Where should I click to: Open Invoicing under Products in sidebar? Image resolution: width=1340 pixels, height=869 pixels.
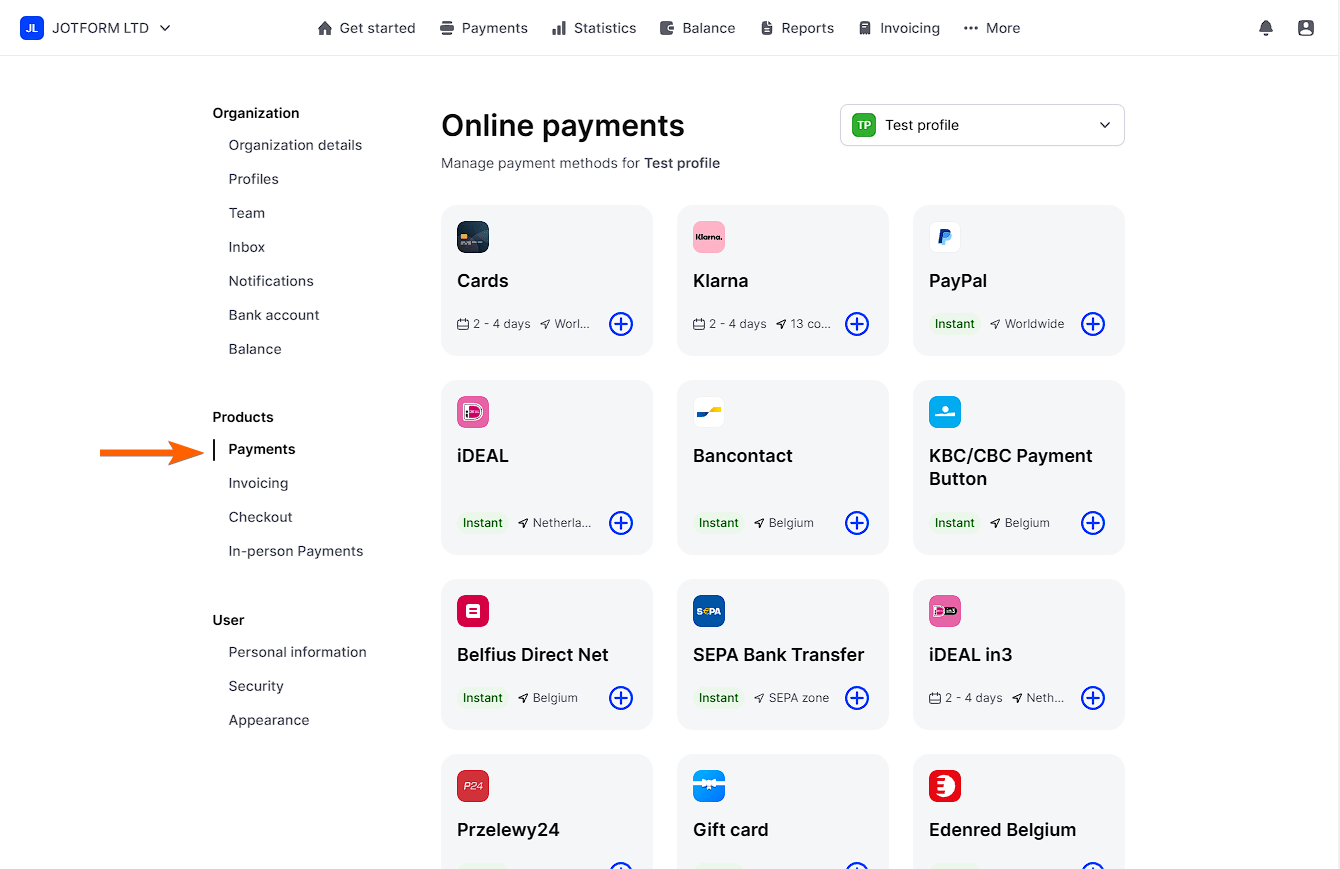tap(258, 483)
